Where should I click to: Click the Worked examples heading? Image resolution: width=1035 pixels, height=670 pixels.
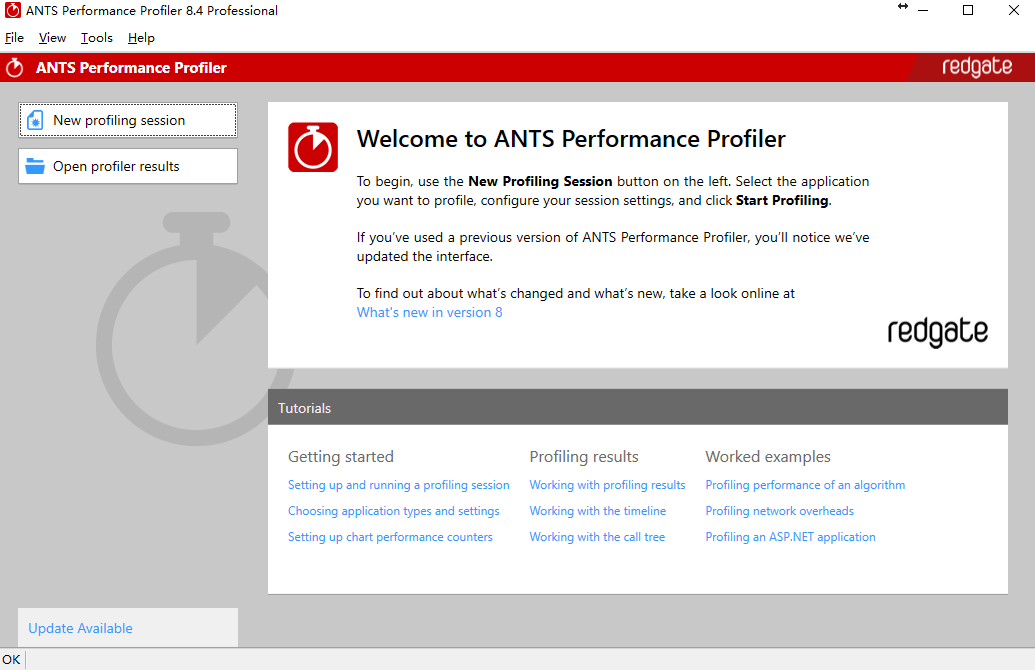tap(768, 457)
